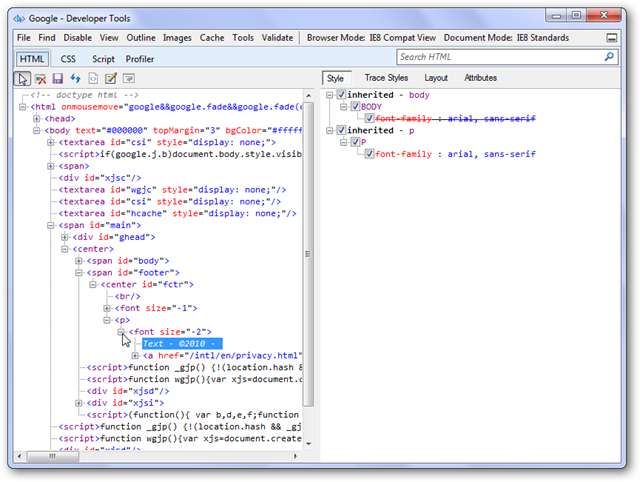Open the Disable menu
Viewport: 640px width, 482px height.
78,37
